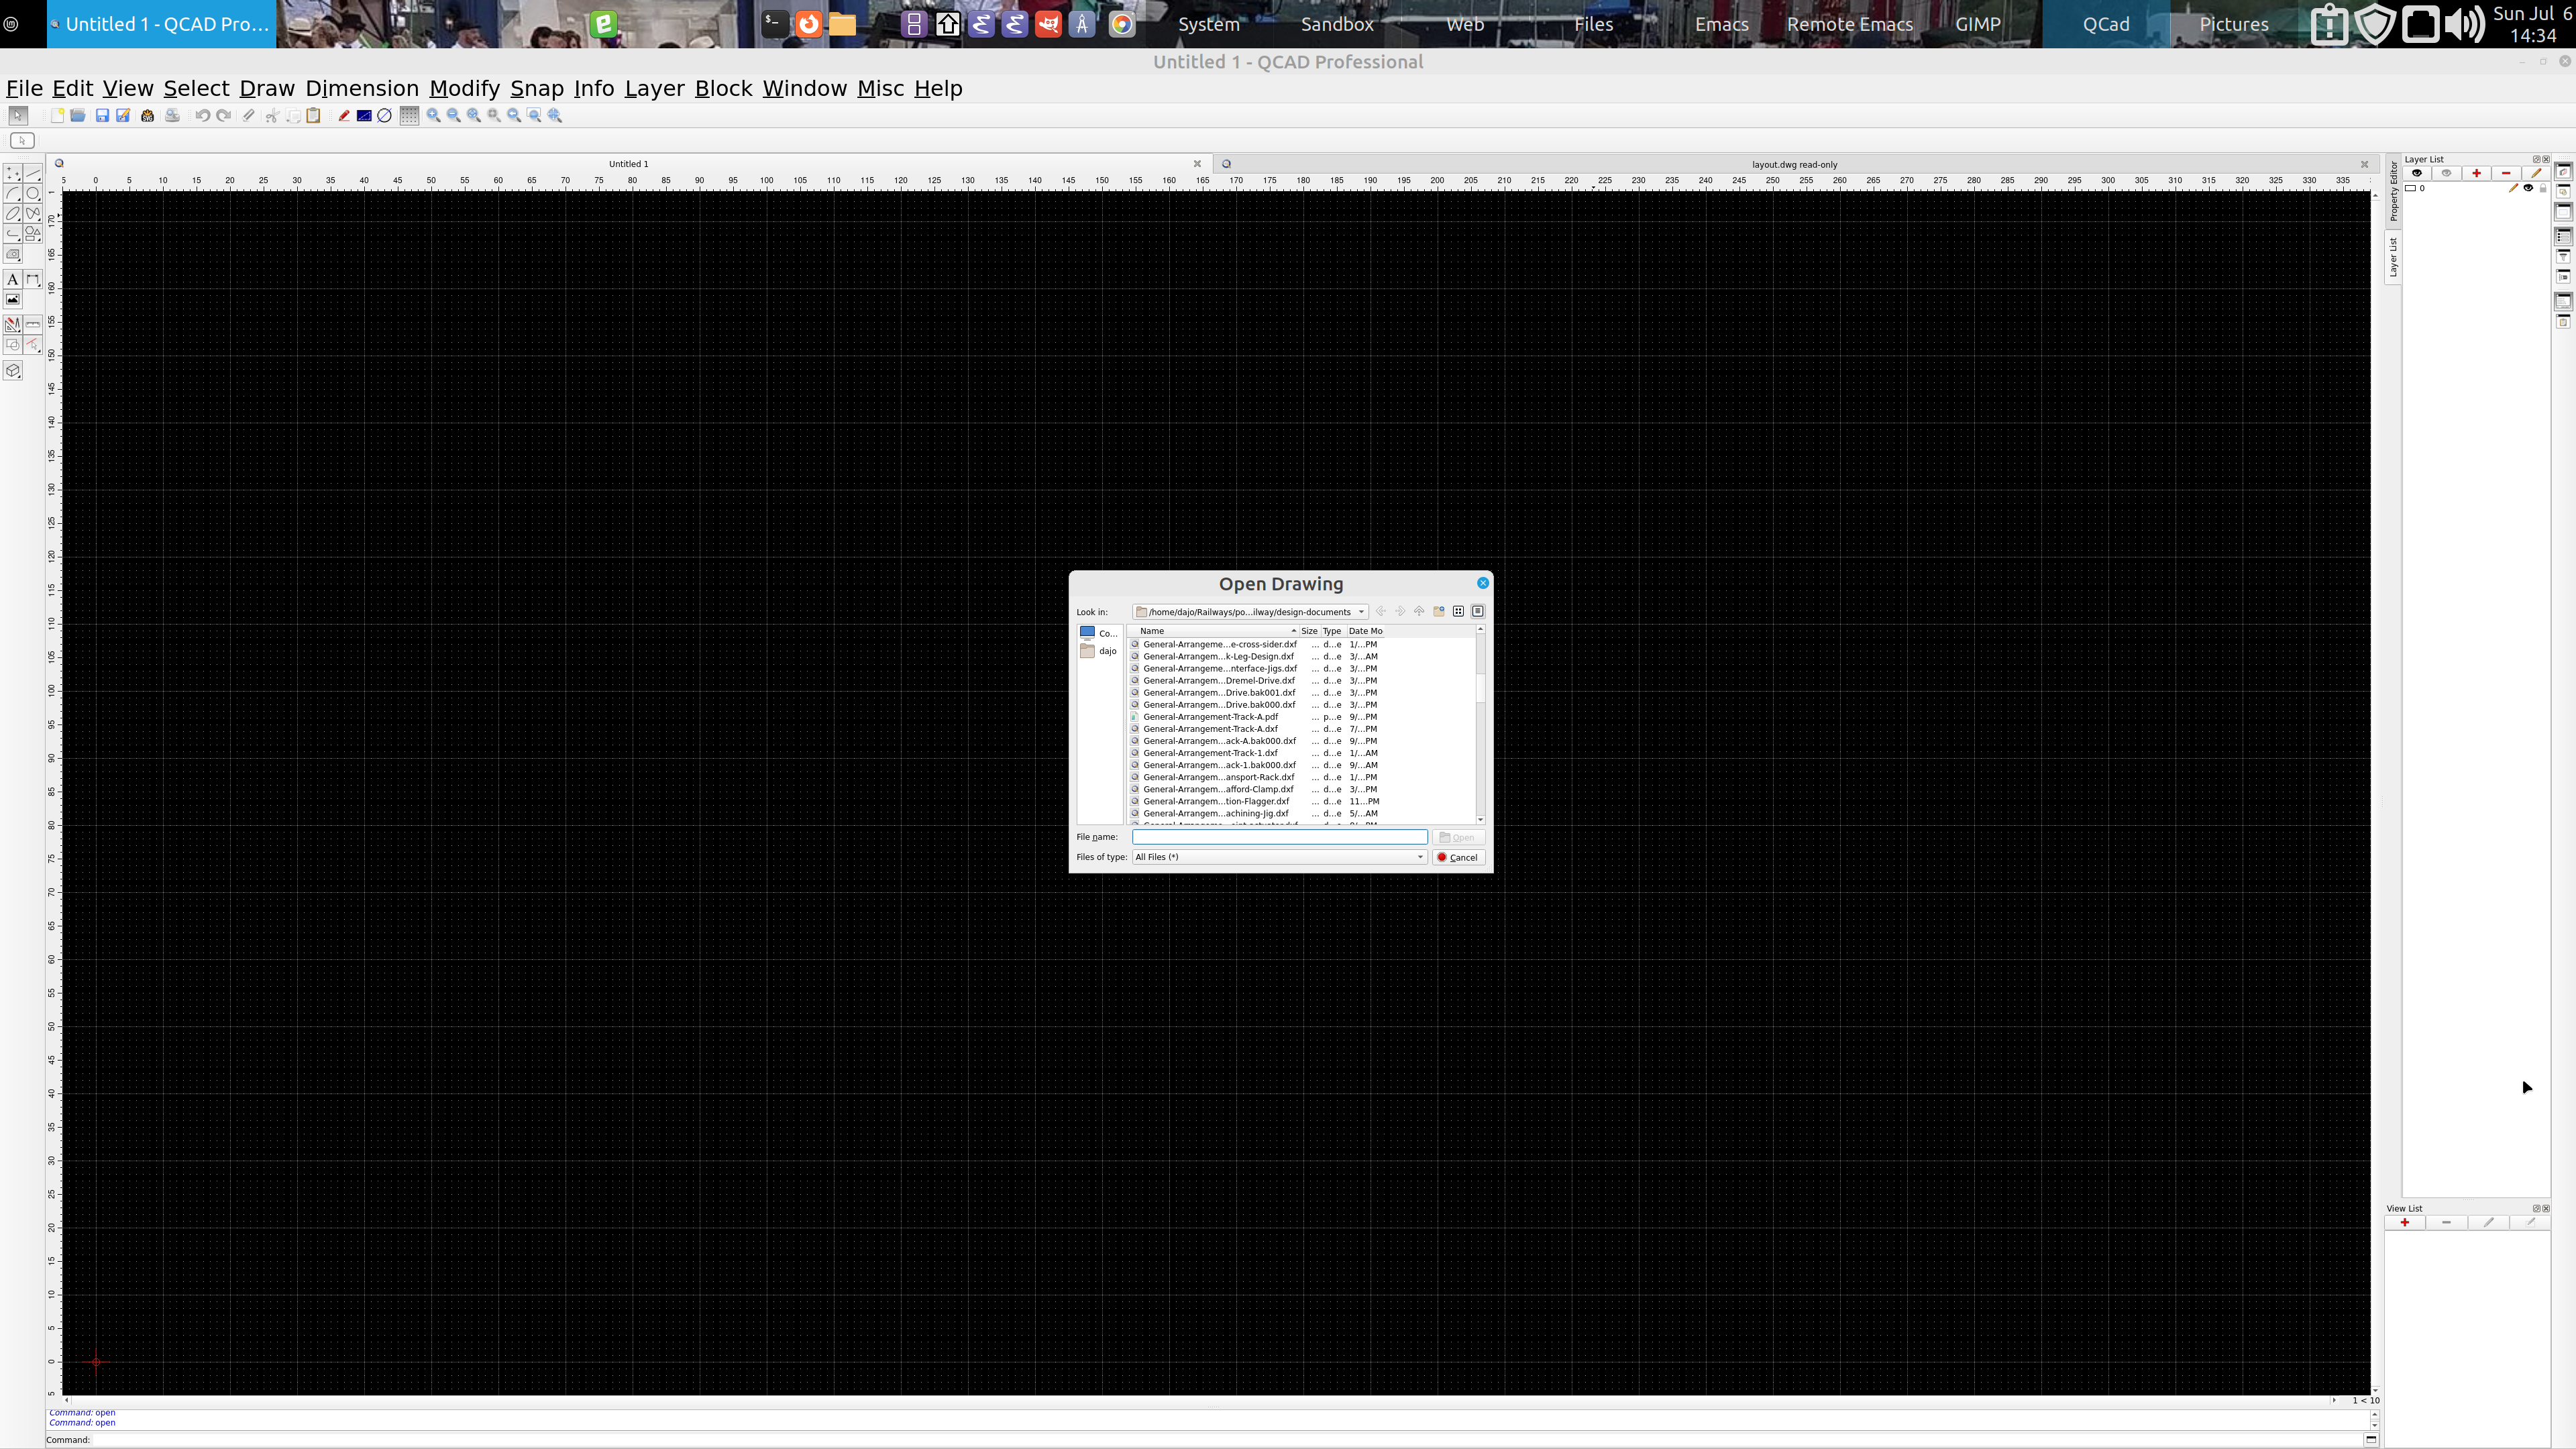Viewport: 2576px width, 1449px height.
Task: Toggle the grid display icon in the toolbar
Action: tap(409, 115)
